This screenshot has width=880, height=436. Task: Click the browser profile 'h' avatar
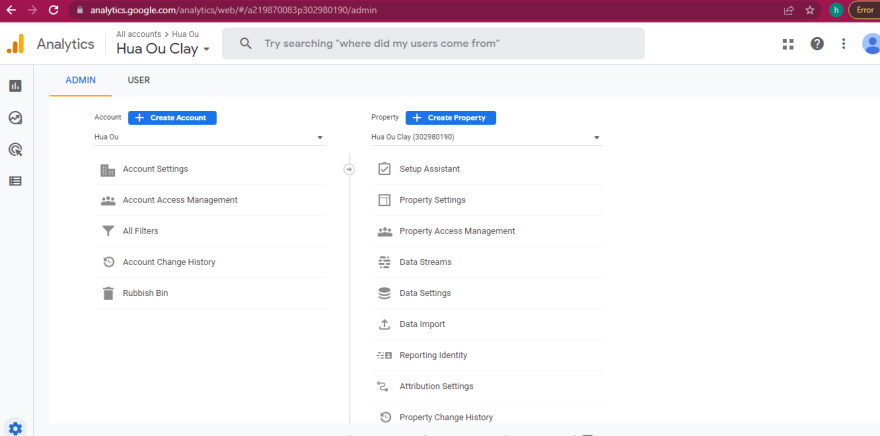pos(836,10)
